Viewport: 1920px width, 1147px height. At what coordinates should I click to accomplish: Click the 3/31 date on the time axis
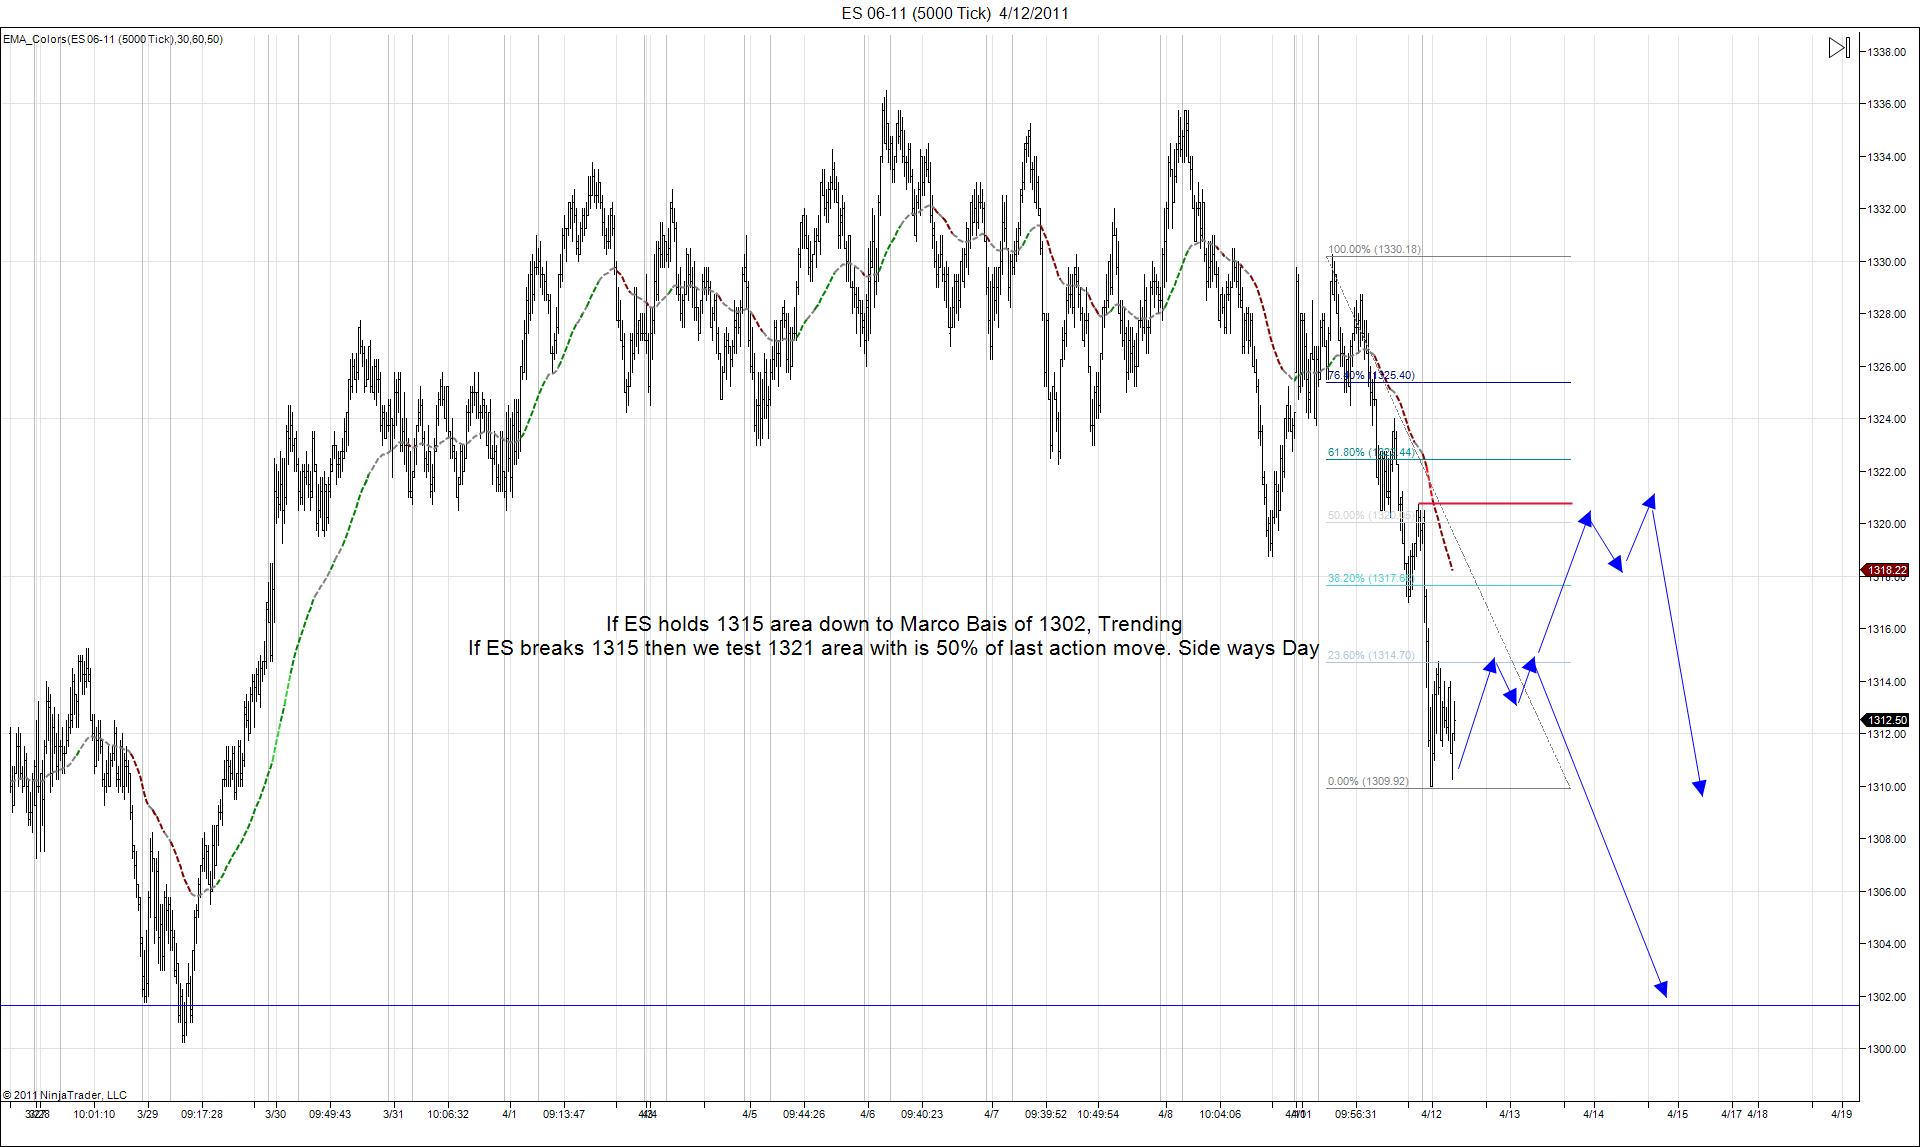pyautogui.click(x=394, y=1113)
